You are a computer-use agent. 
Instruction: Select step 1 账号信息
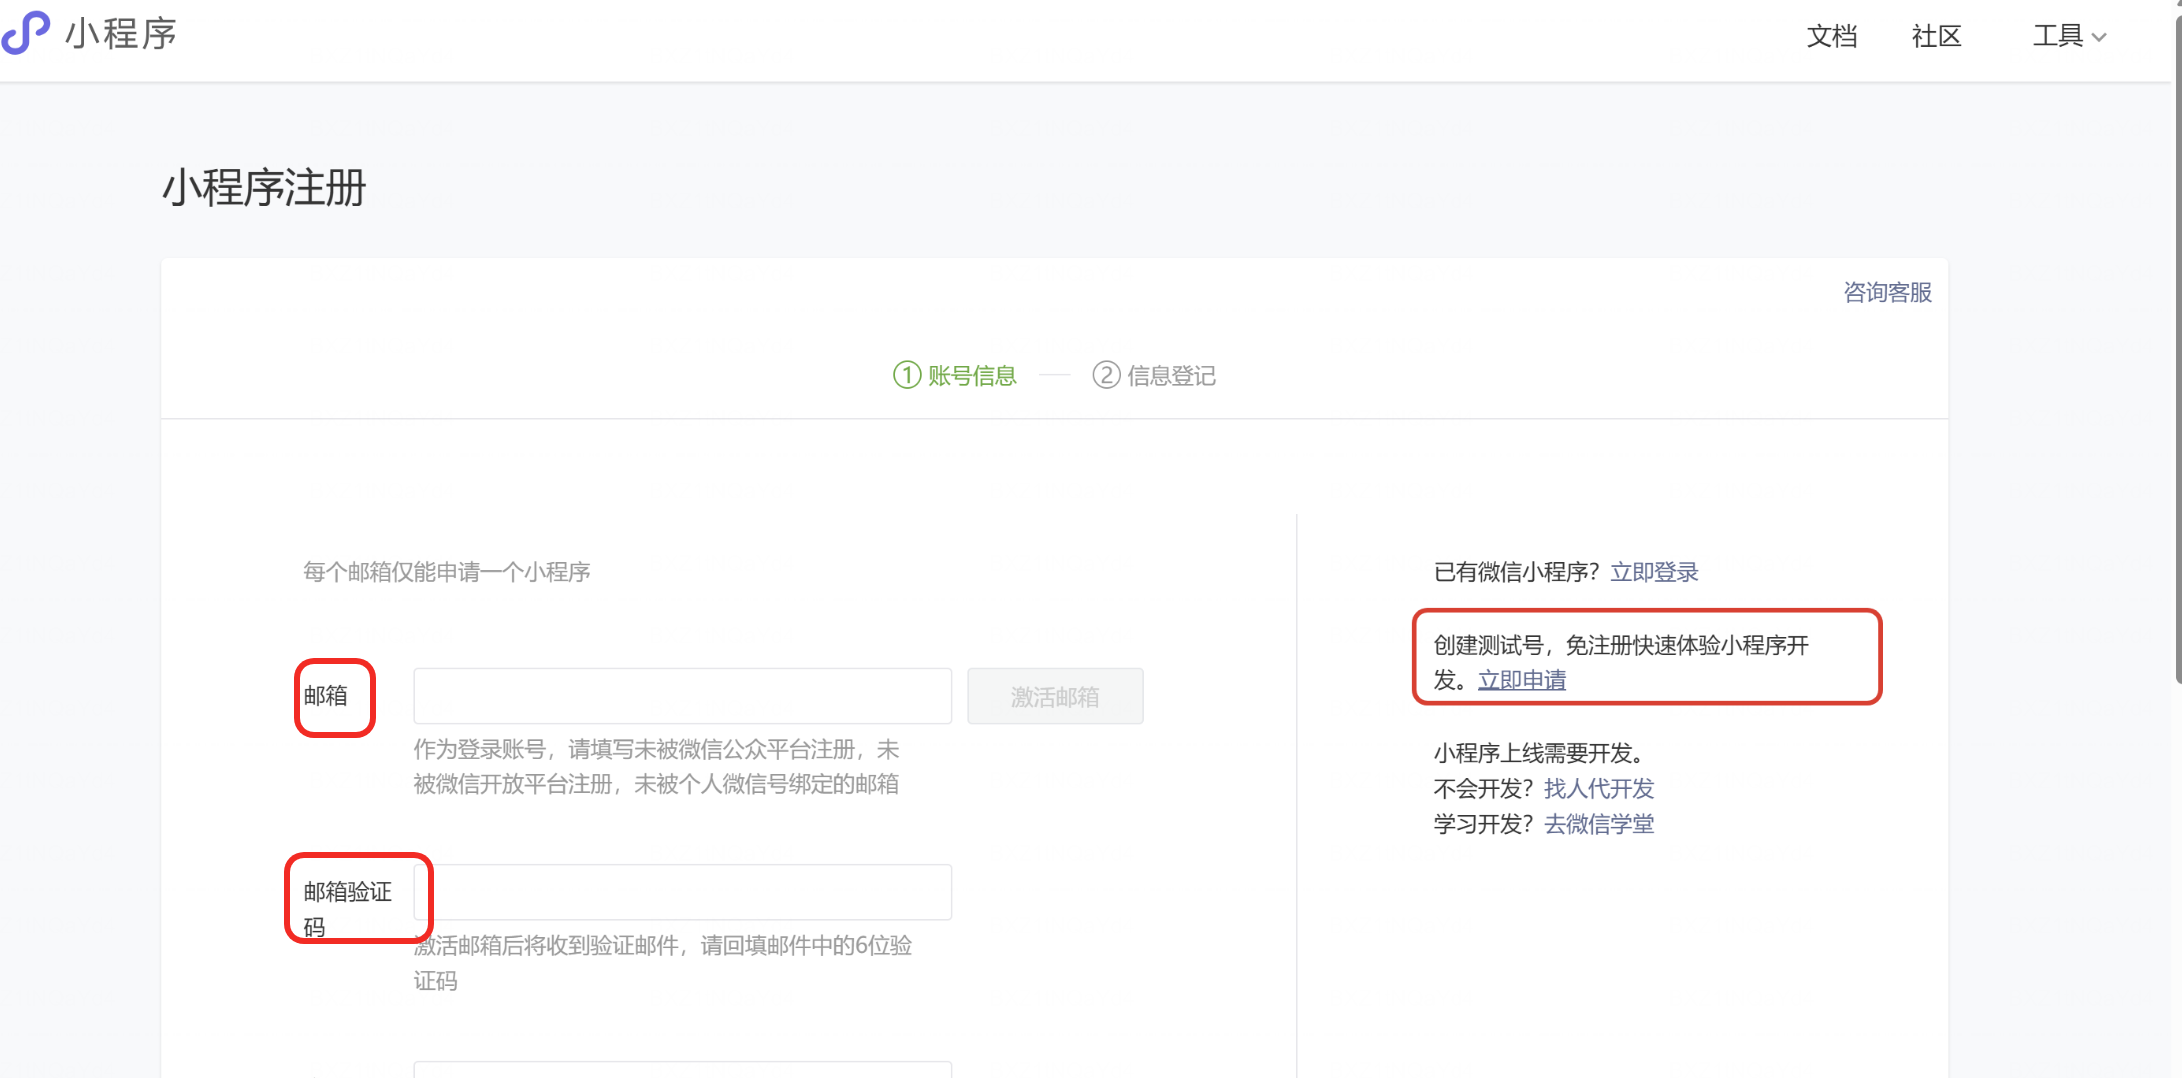coord(955,375)
